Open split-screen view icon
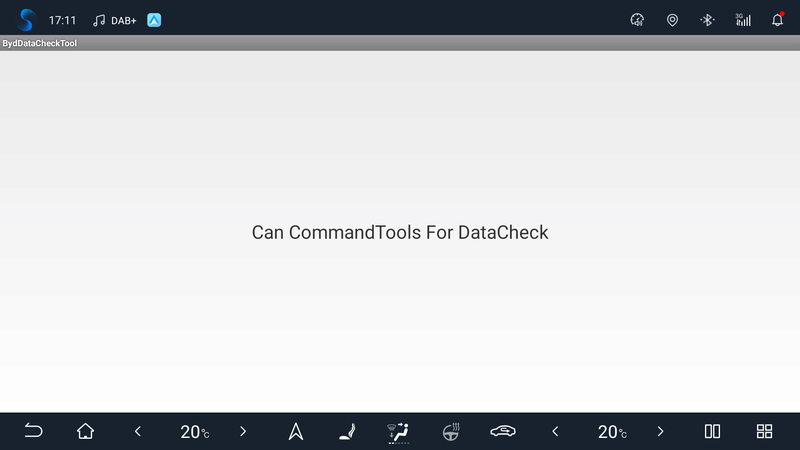The width and height of the screenshot is (800, 450). [712, 431]
